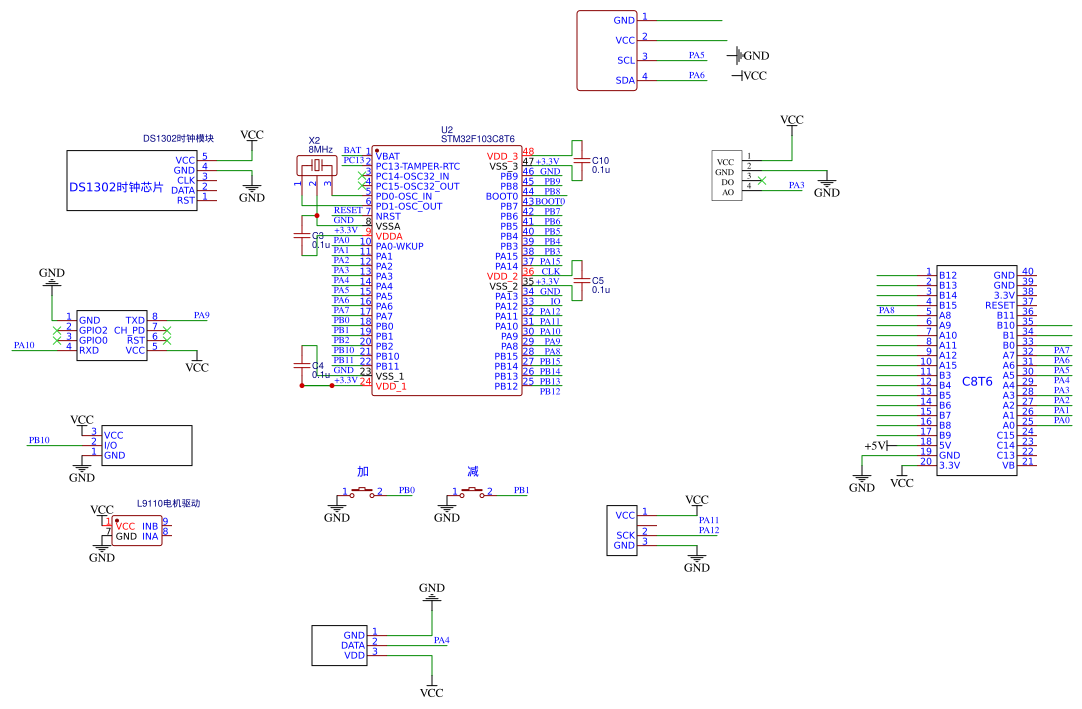Select the PA3 net label near AO pin
The image size is (1082, 709).
[796, 185]
